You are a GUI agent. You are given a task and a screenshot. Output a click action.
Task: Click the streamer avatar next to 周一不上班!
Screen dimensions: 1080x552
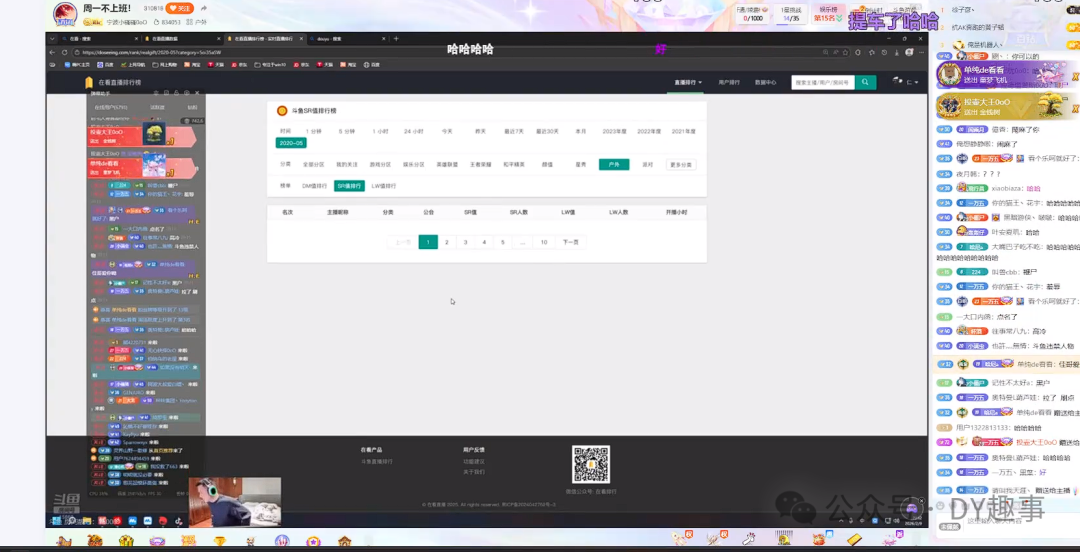coord(65,13)
